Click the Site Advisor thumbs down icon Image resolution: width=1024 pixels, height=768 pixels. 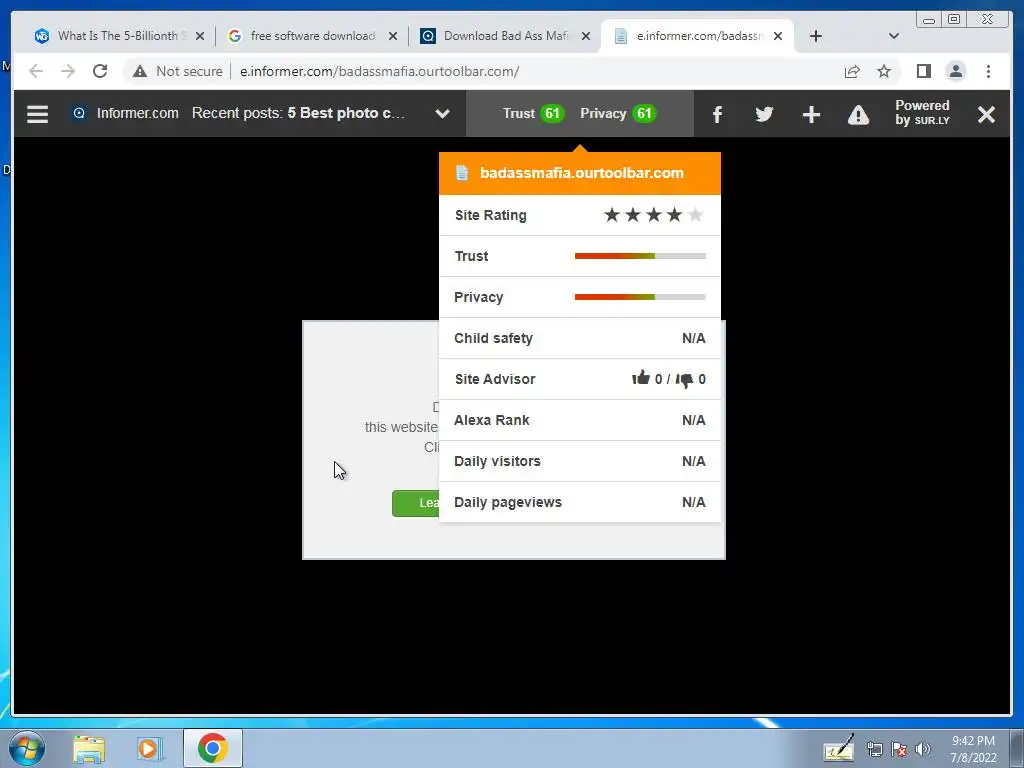click(x=684, y=379)
